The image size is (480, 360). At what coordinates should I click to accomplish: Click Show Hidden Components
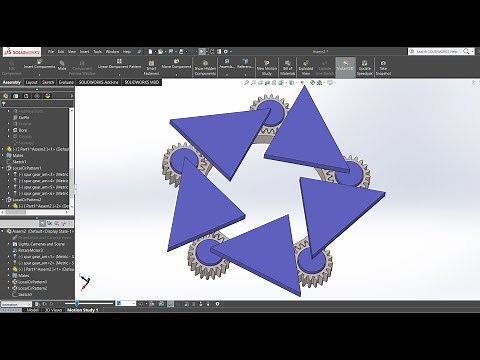click(205, 68)
